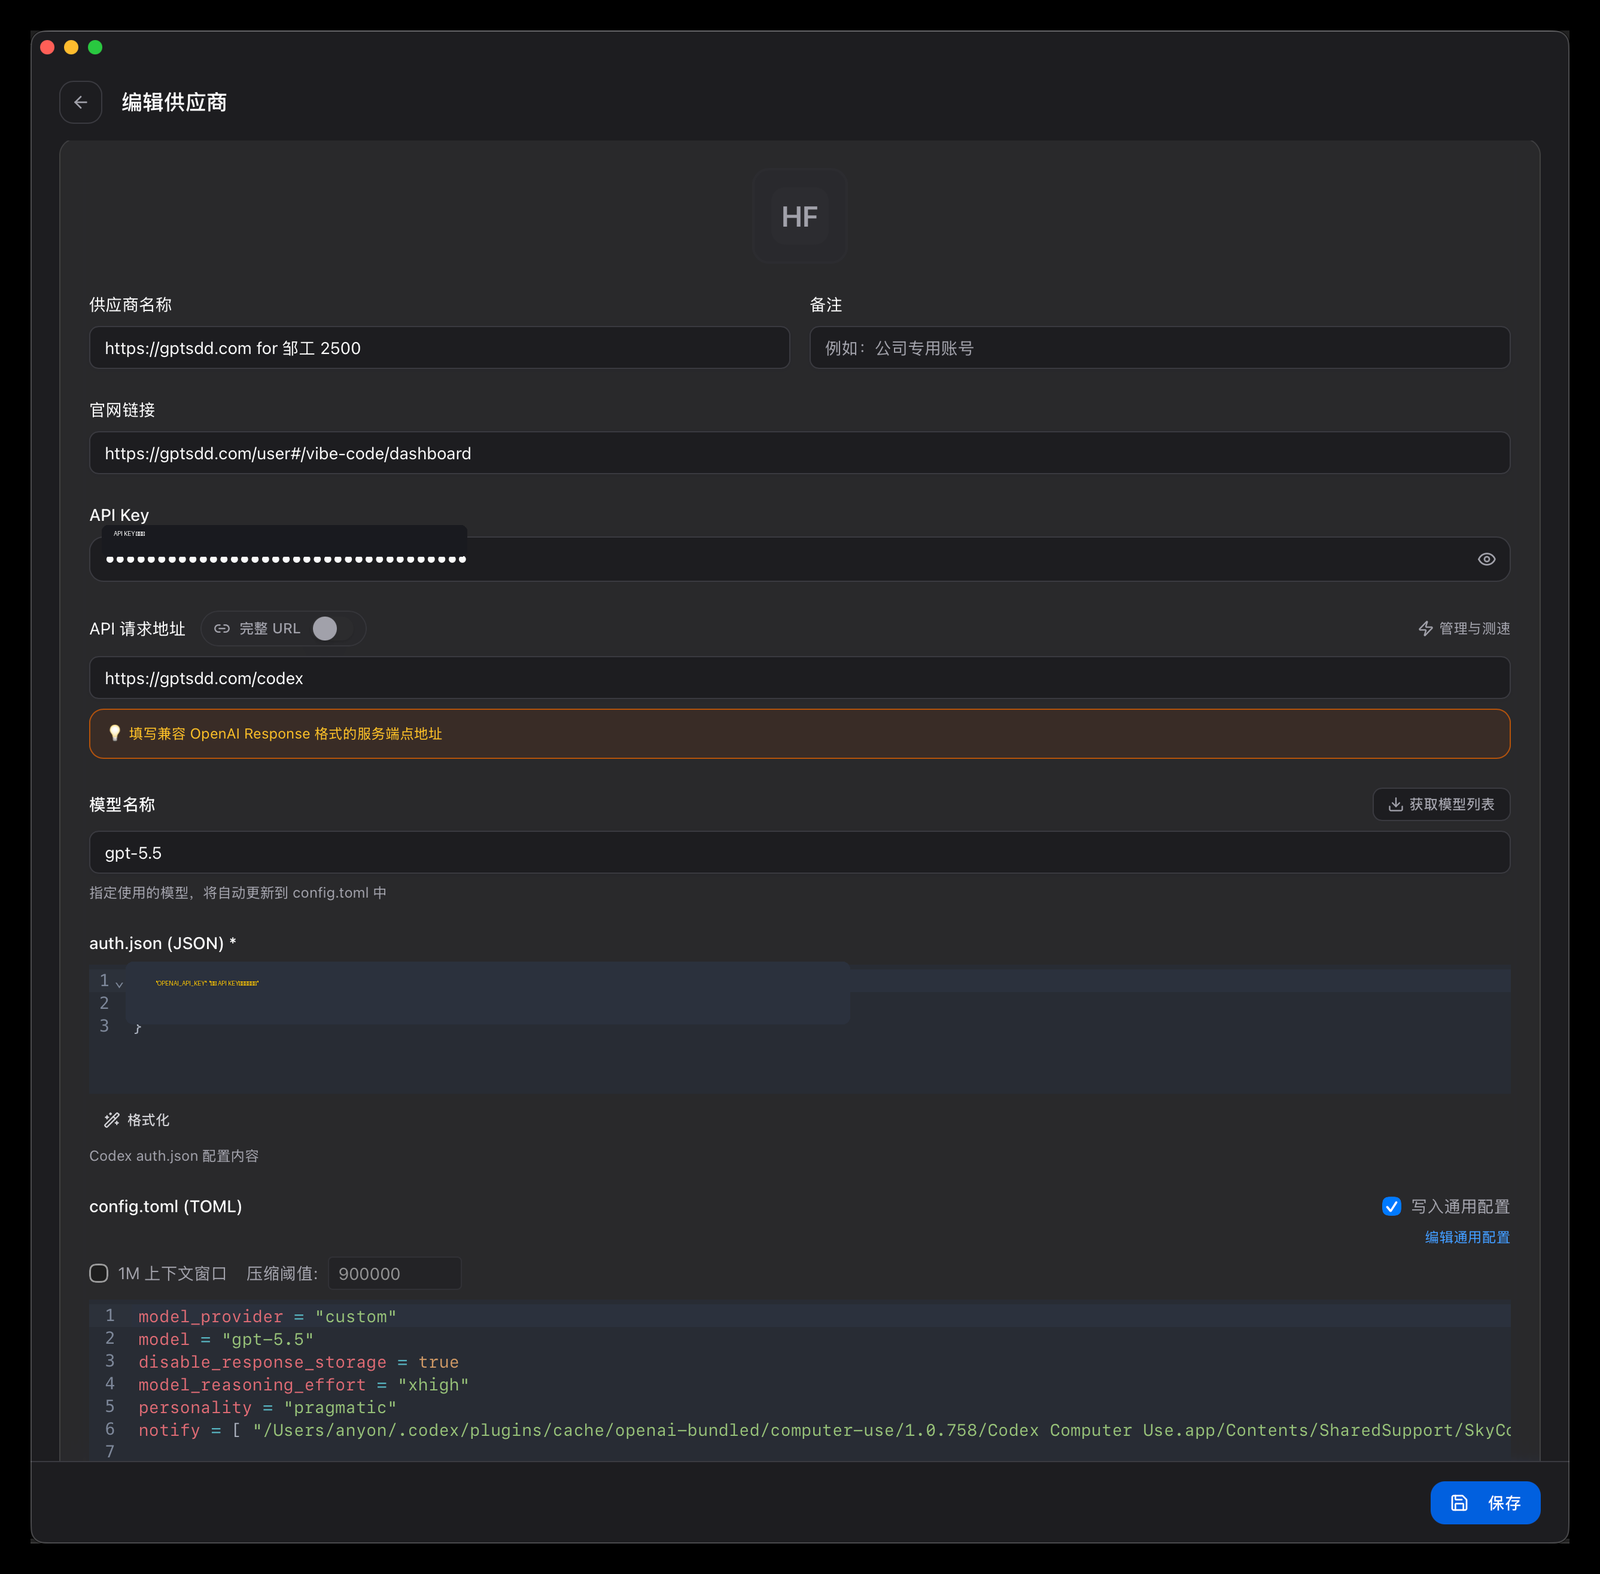Enable the 1M 上下文窗口 checkbox
1600x1574 pixels.
pos(99,1273)
